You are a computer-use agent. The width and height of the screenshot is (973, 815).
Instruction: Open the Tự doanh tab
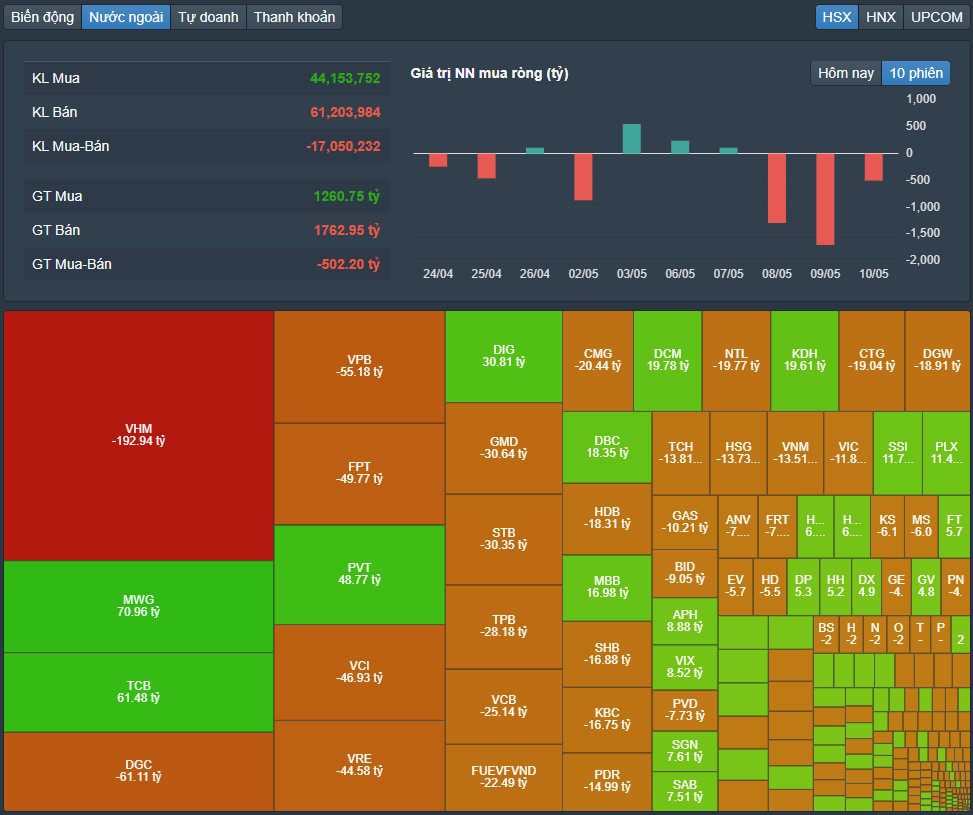pos(208,17)
